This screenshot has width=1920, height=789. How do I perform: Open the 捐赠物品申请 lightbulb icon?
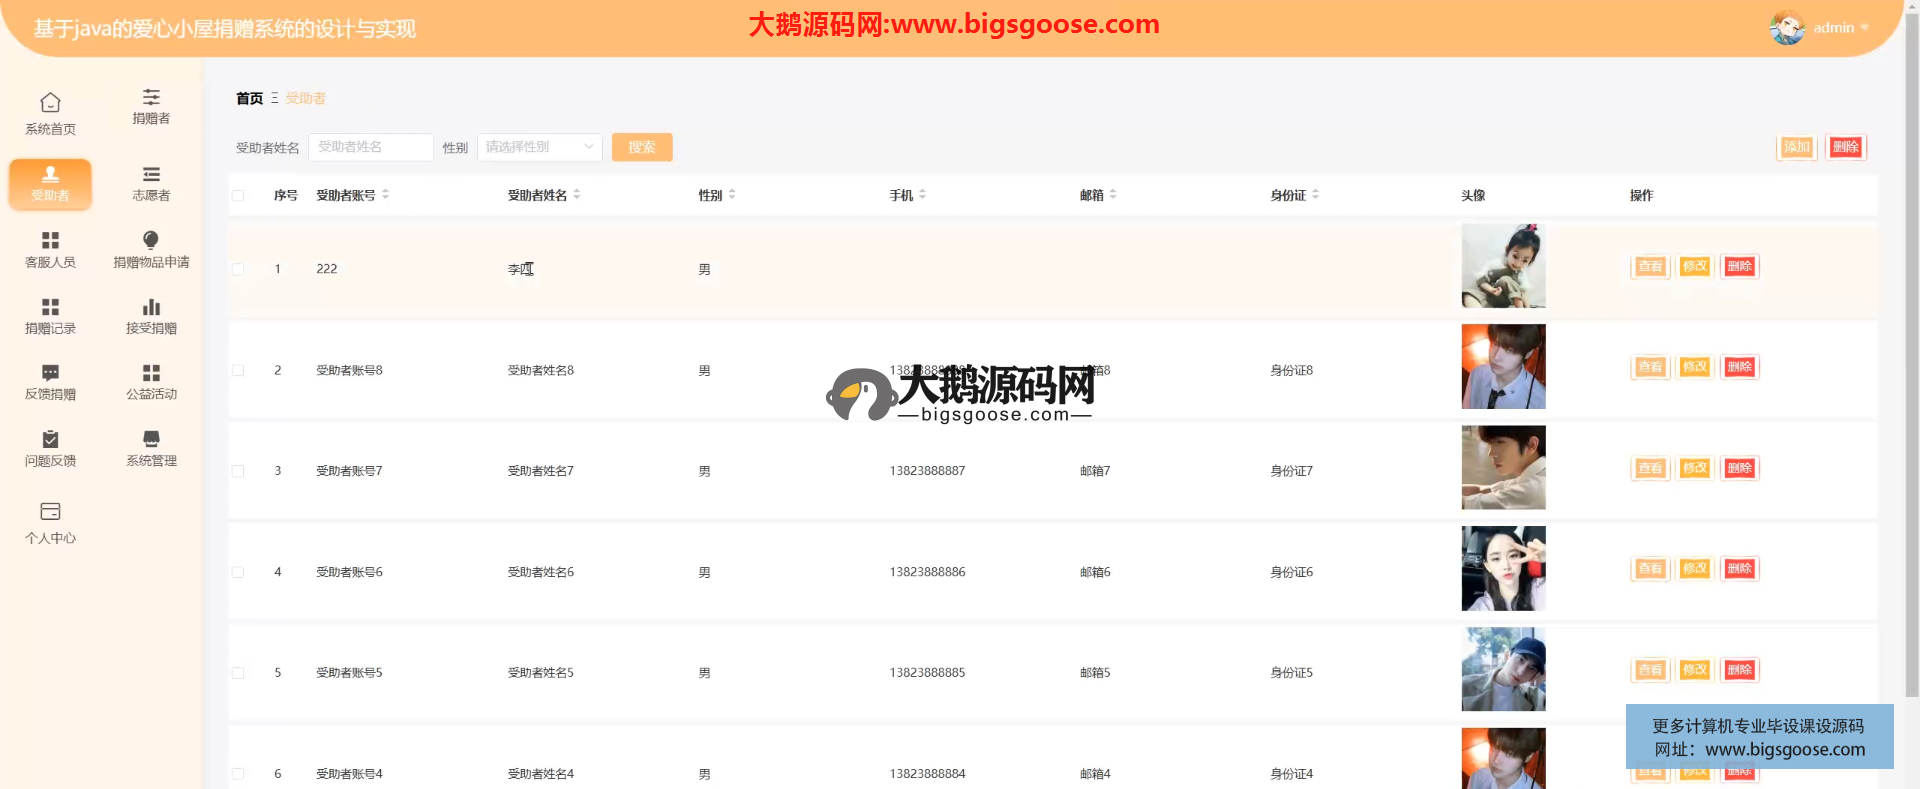pyautogui.click(x=151, y=241)
